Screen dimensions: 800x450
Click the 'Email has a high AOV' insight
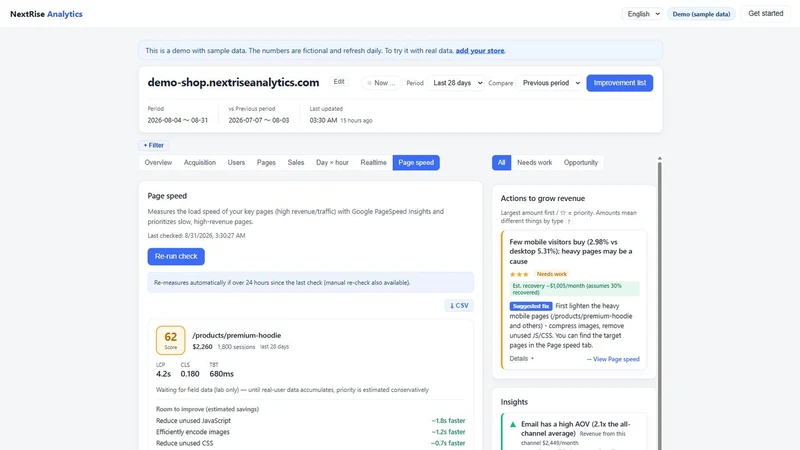[575, 429]
